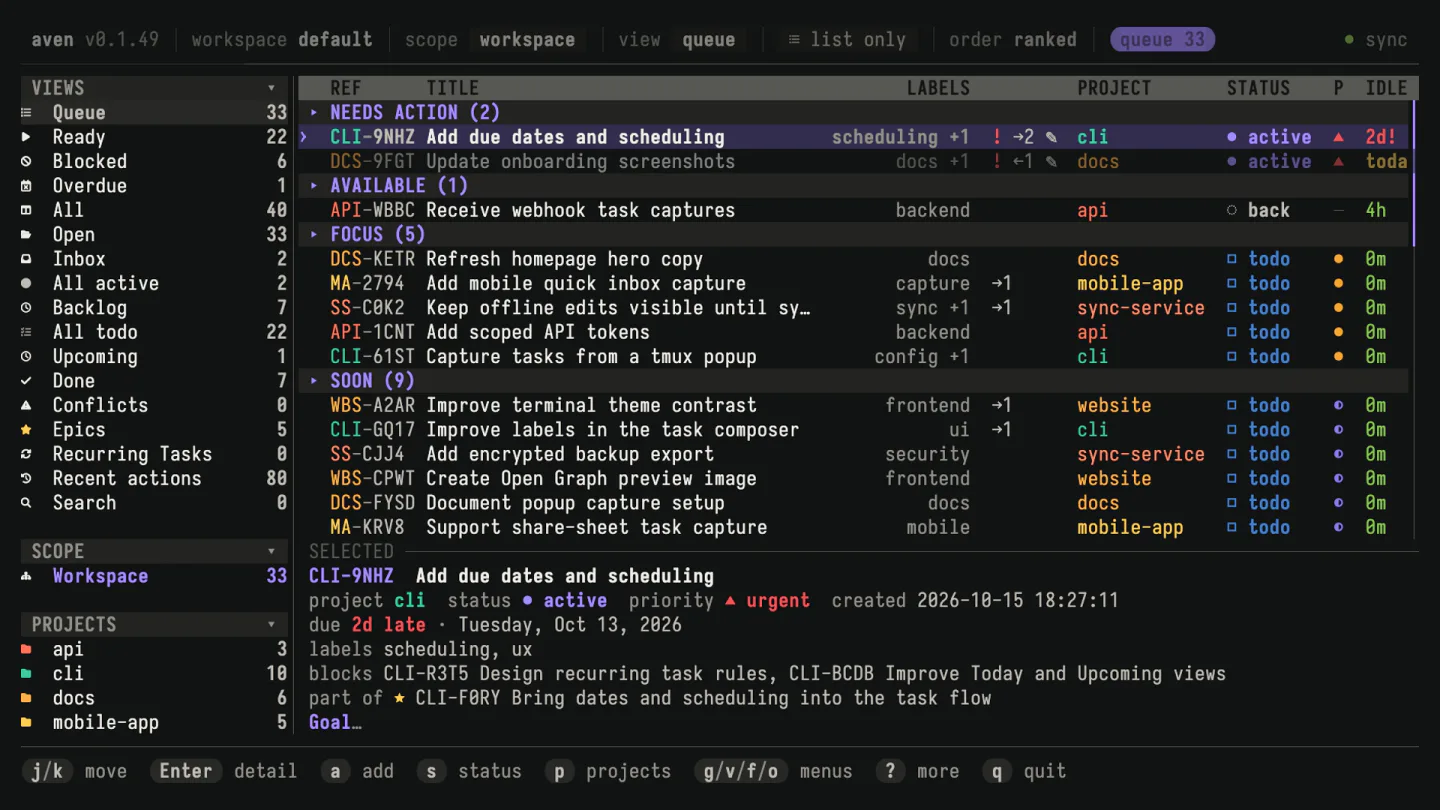
Task: Click the Workspace scope tree icon
Action: (27, 576)
